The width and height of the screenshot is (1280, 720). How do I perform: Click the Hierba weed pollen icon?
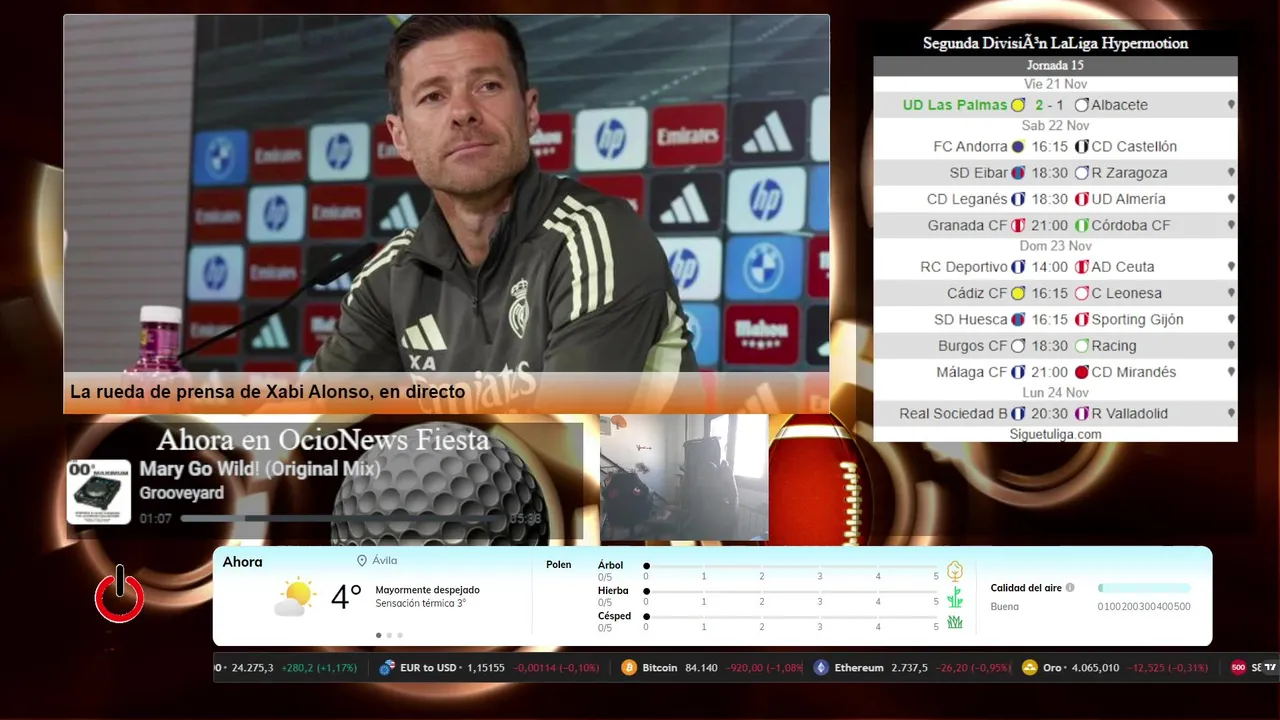[x=955, y=597]
